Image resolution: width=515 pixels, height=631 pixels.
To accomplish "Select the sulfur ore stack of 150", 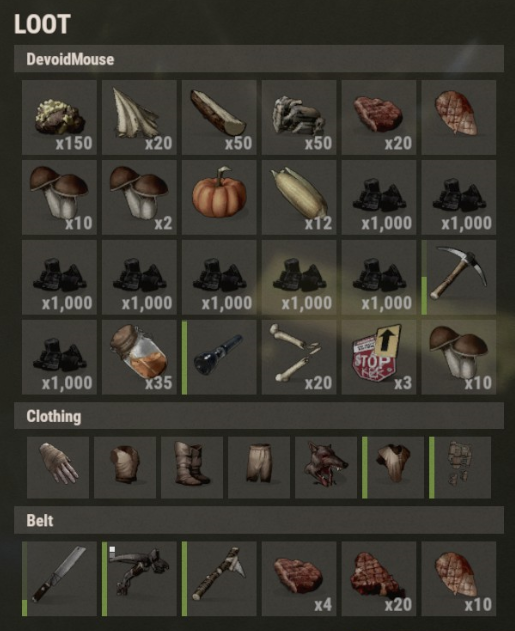I will 59,117.
